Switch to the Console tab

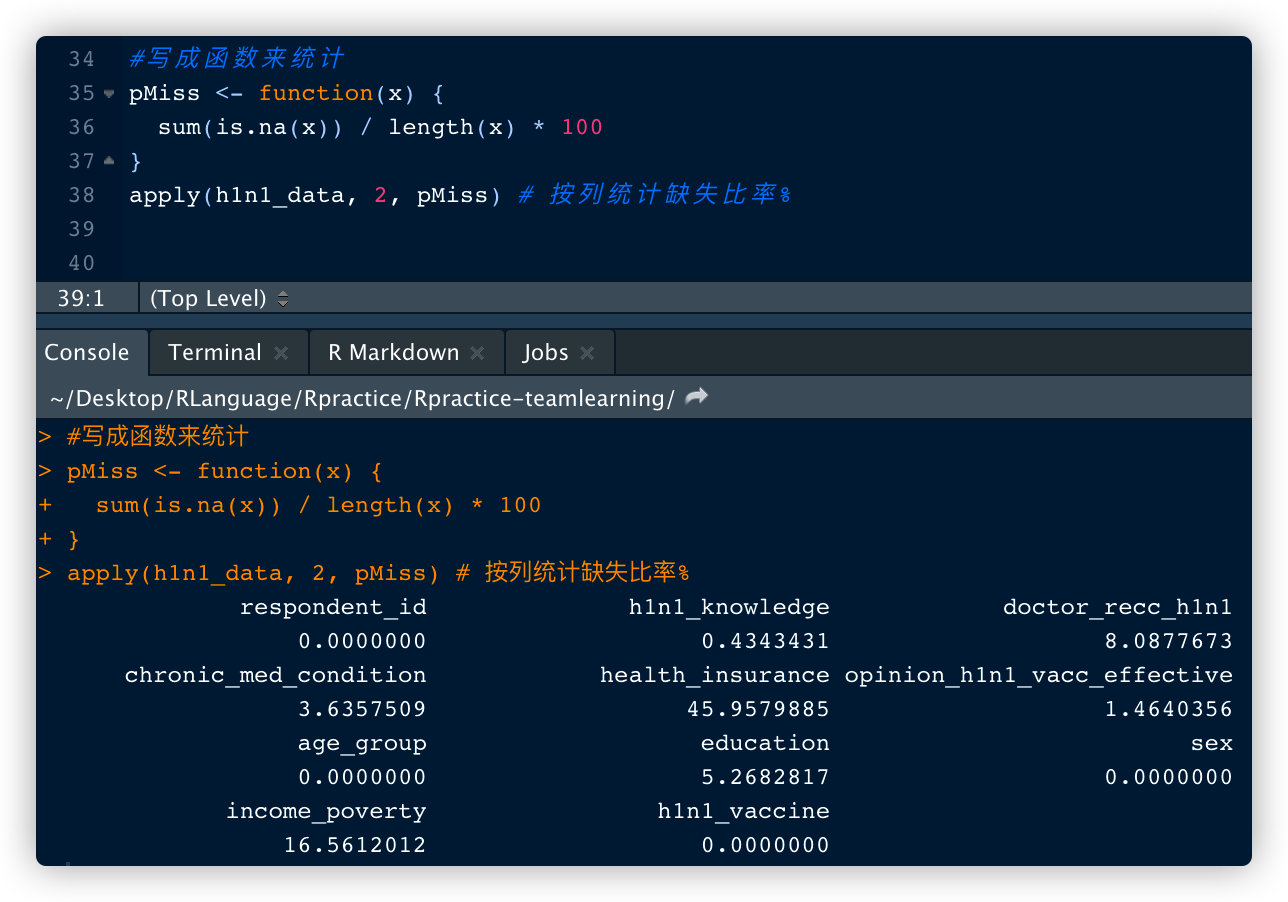pyautogui.click(x=87, y=352)
